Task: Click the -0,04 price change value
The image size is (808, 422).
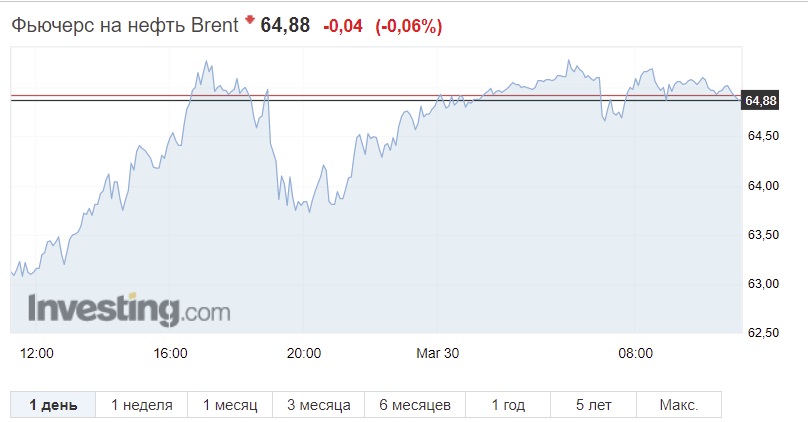Action: point(343,26)
